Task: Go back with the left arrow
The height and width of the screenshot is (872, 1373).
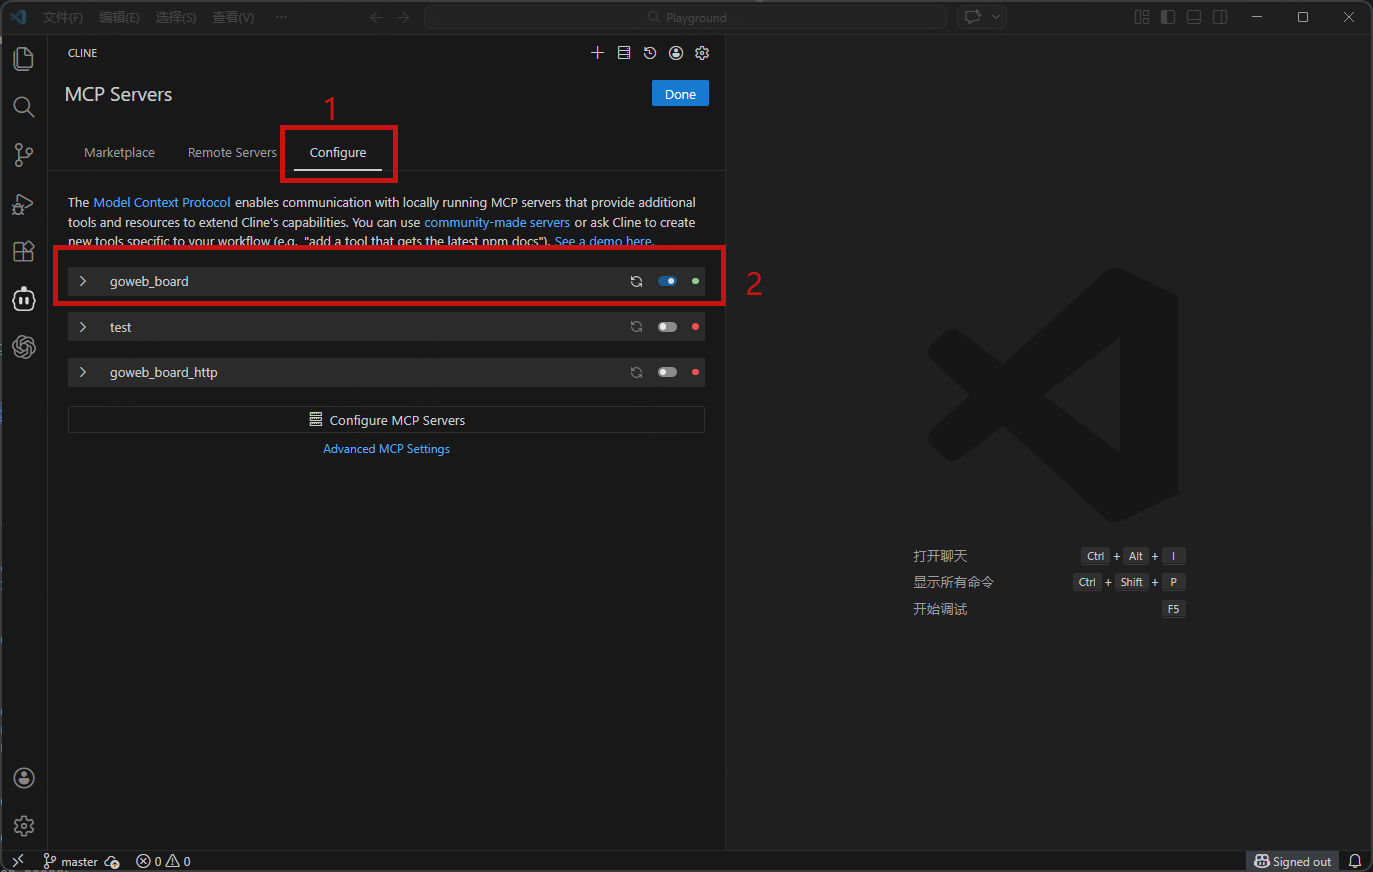Action: coord(377,17)
